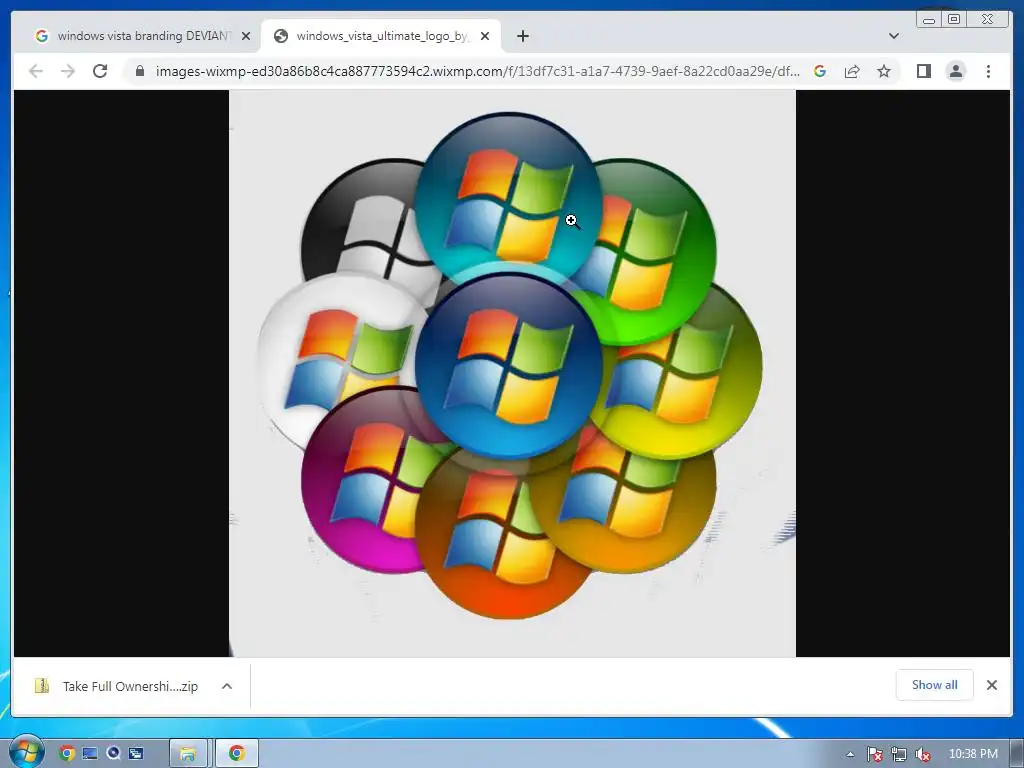Image resolution: width=1024 pixels, height=768 pixels.
Task: Click the 10:38 PM clock
Action: point(973,754)
